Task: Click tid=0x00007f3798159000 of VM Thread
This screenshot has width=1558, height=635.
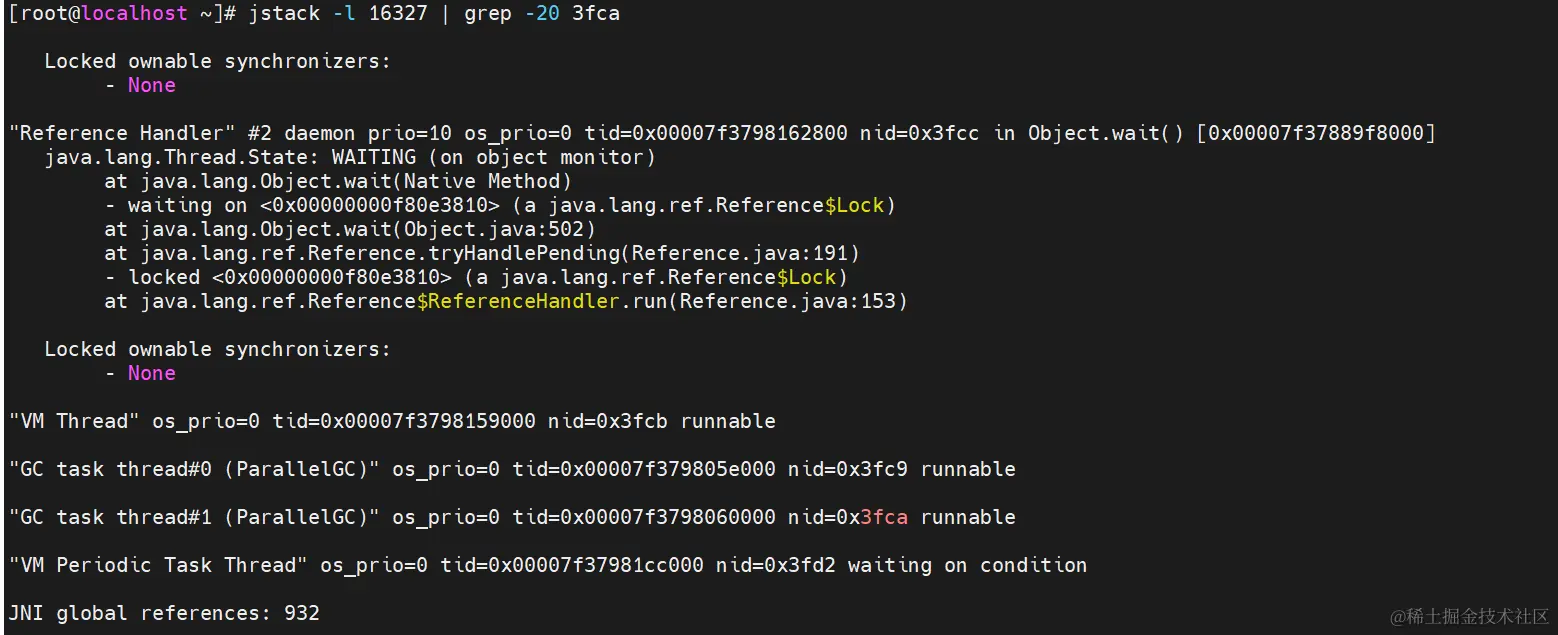Action: pyautogui.click(x=404, y=421)
